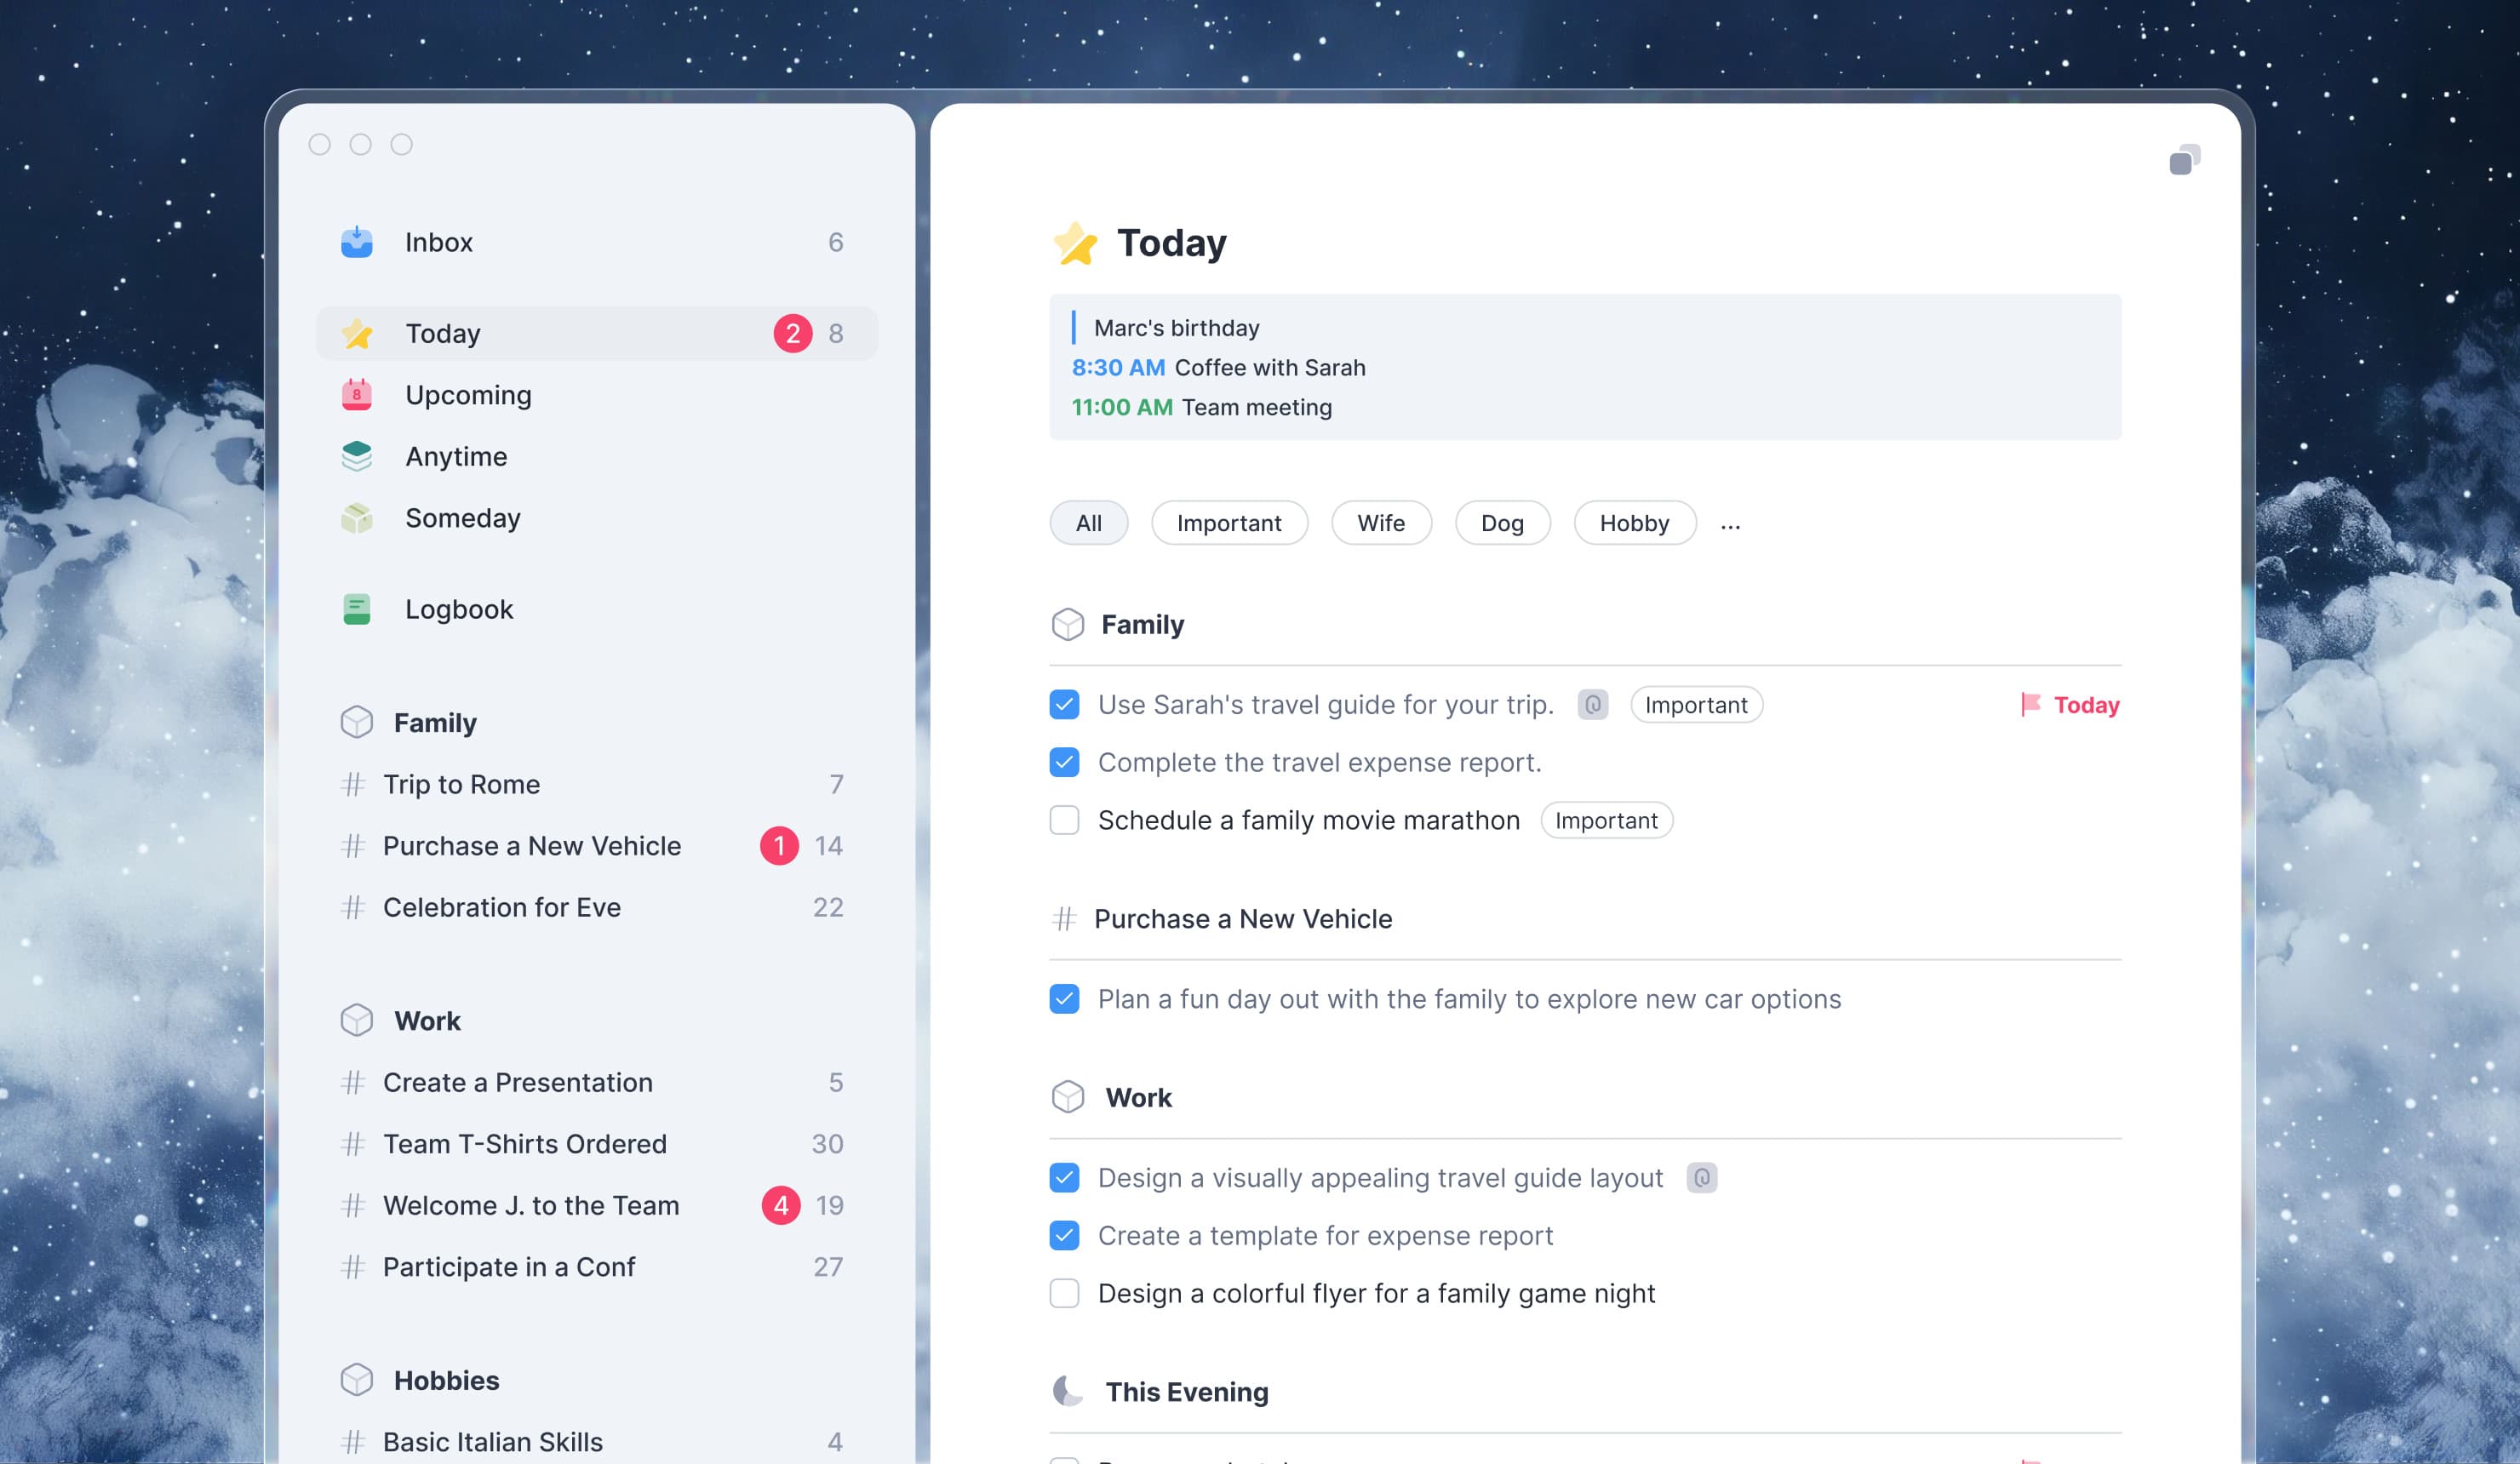Click the Logbook green book icon
The width and height of the screenshot is (2520, 1464).
coord(356,609)
